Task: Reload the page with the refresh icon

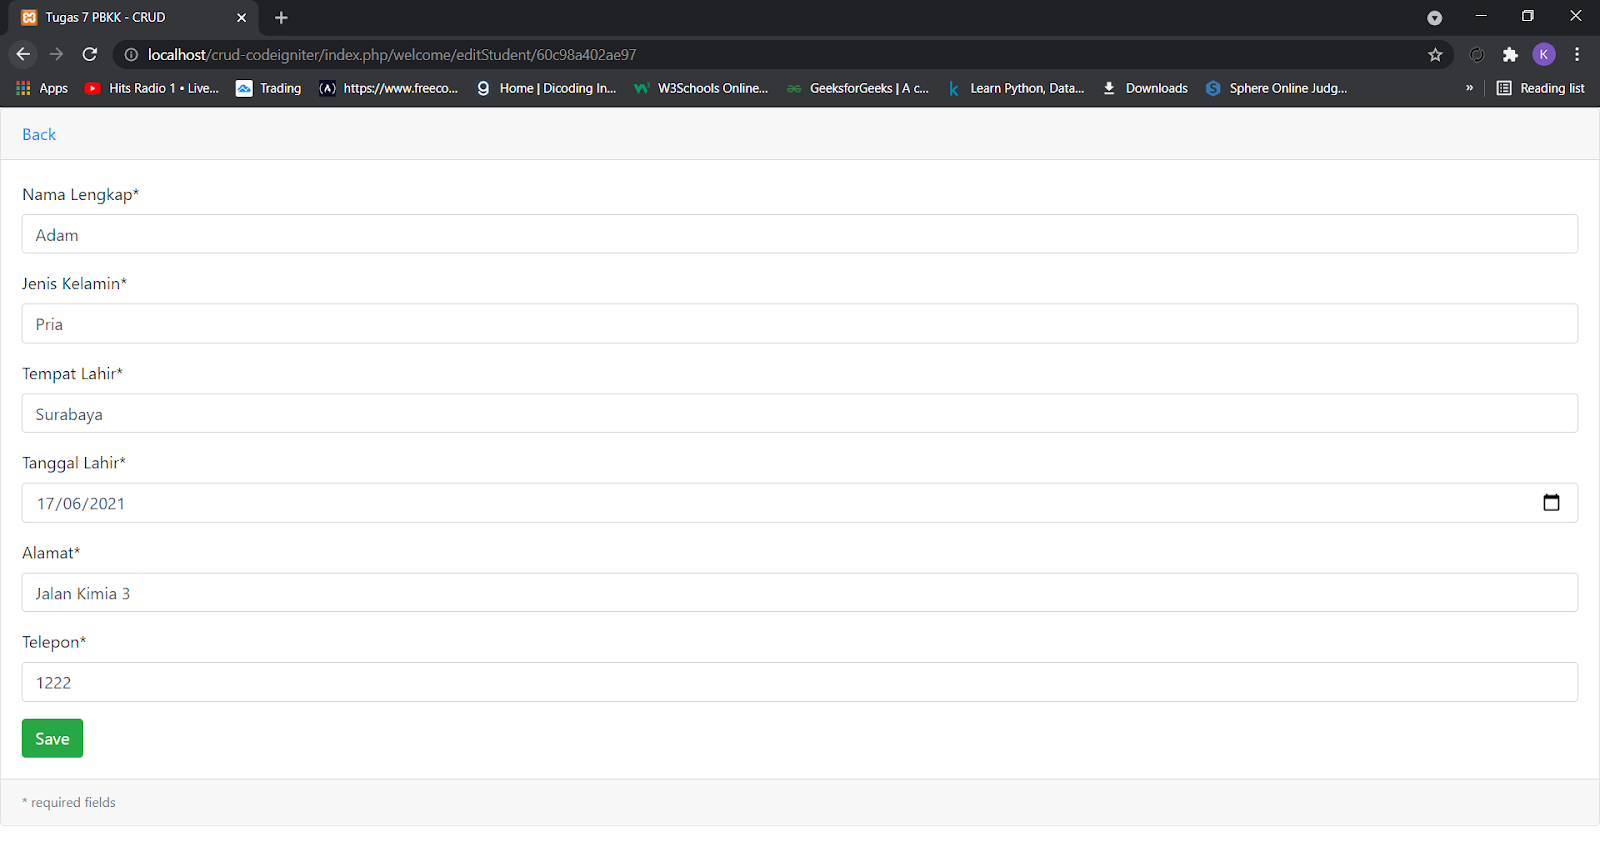Action: 90,54
